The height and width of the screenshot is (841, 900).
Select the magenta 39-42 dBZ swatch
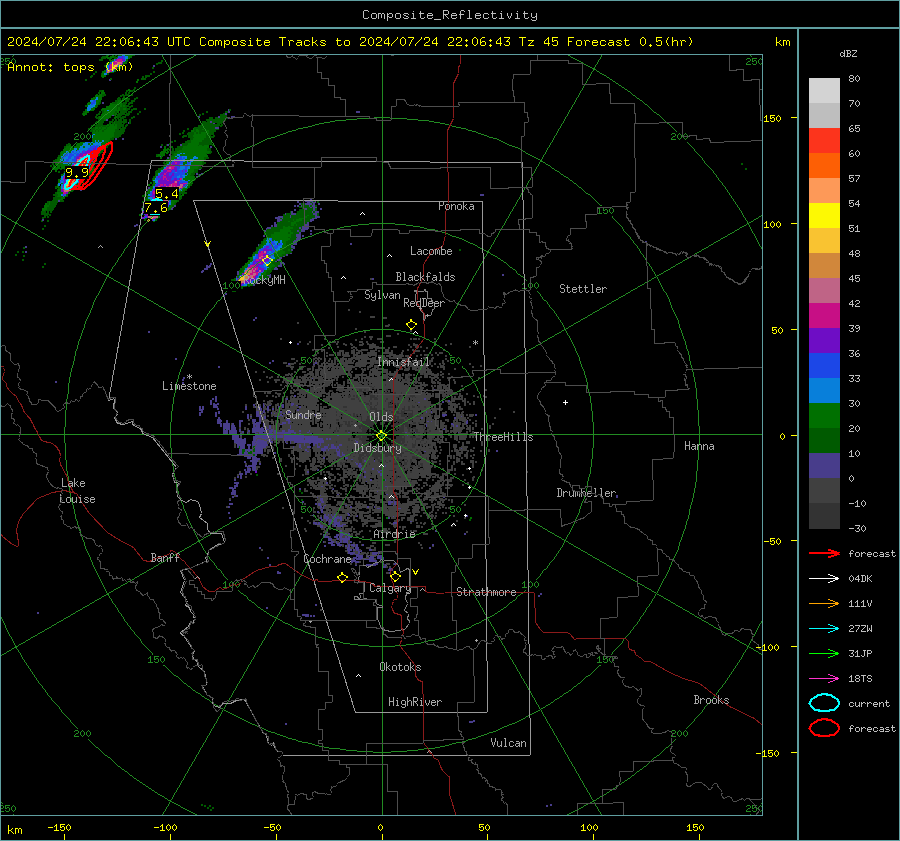click(824, 316)
